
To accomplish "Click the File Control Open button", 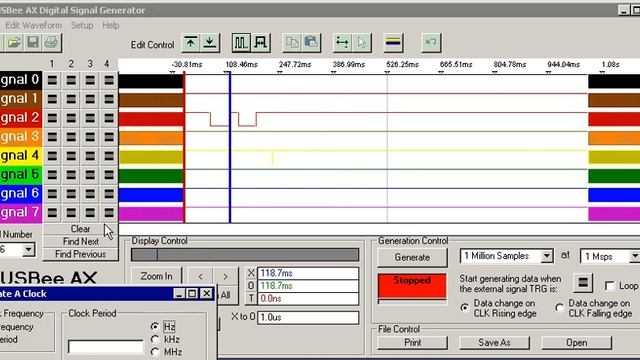I will coord(576,342).
